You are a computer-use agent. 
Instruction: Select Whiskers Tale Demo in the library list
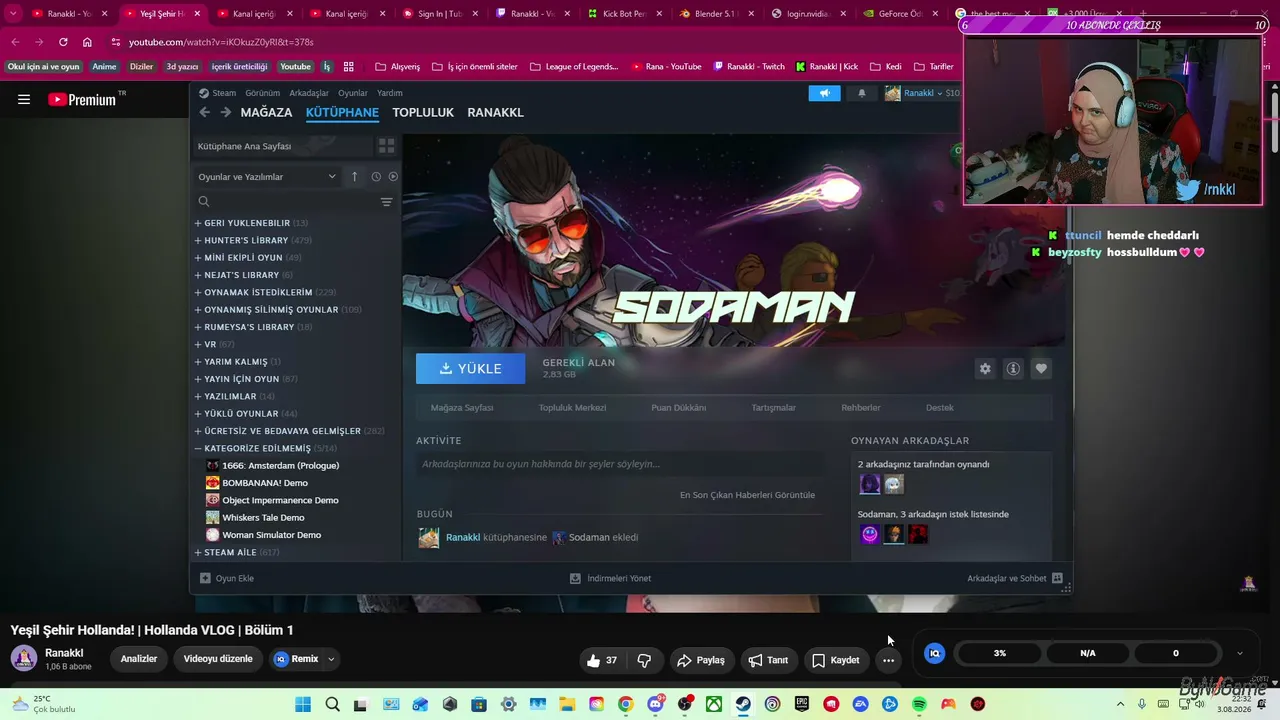[x=263, y=517]
